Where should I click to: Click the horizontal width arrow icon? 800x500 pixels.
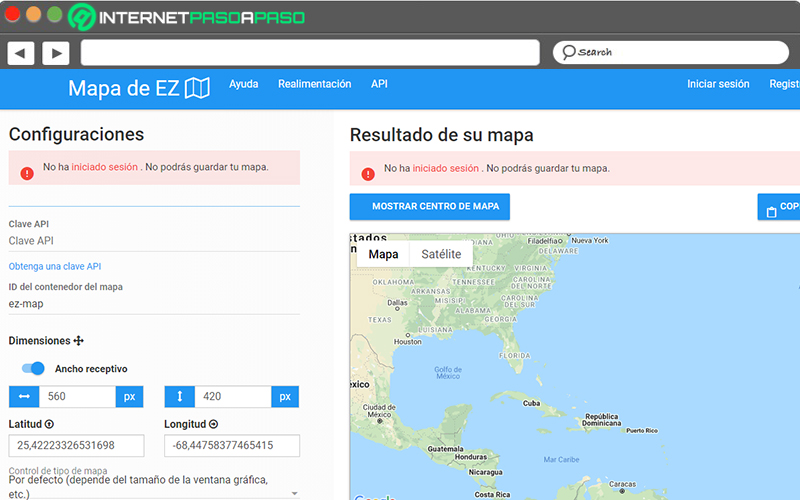pos(24,396)
